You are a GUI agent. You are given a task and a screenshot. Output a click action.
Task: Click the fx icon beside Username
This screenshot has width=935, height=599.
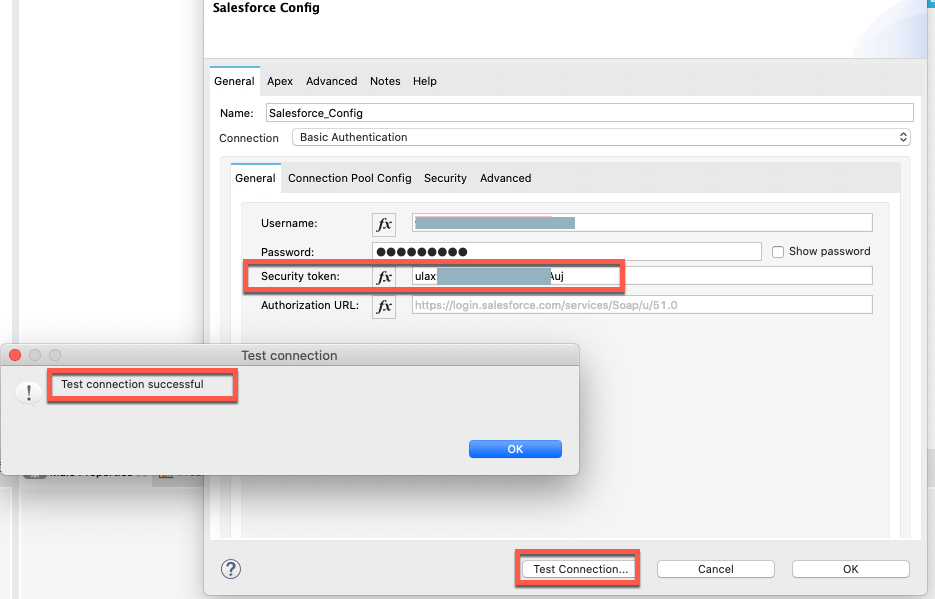[384, 224]
